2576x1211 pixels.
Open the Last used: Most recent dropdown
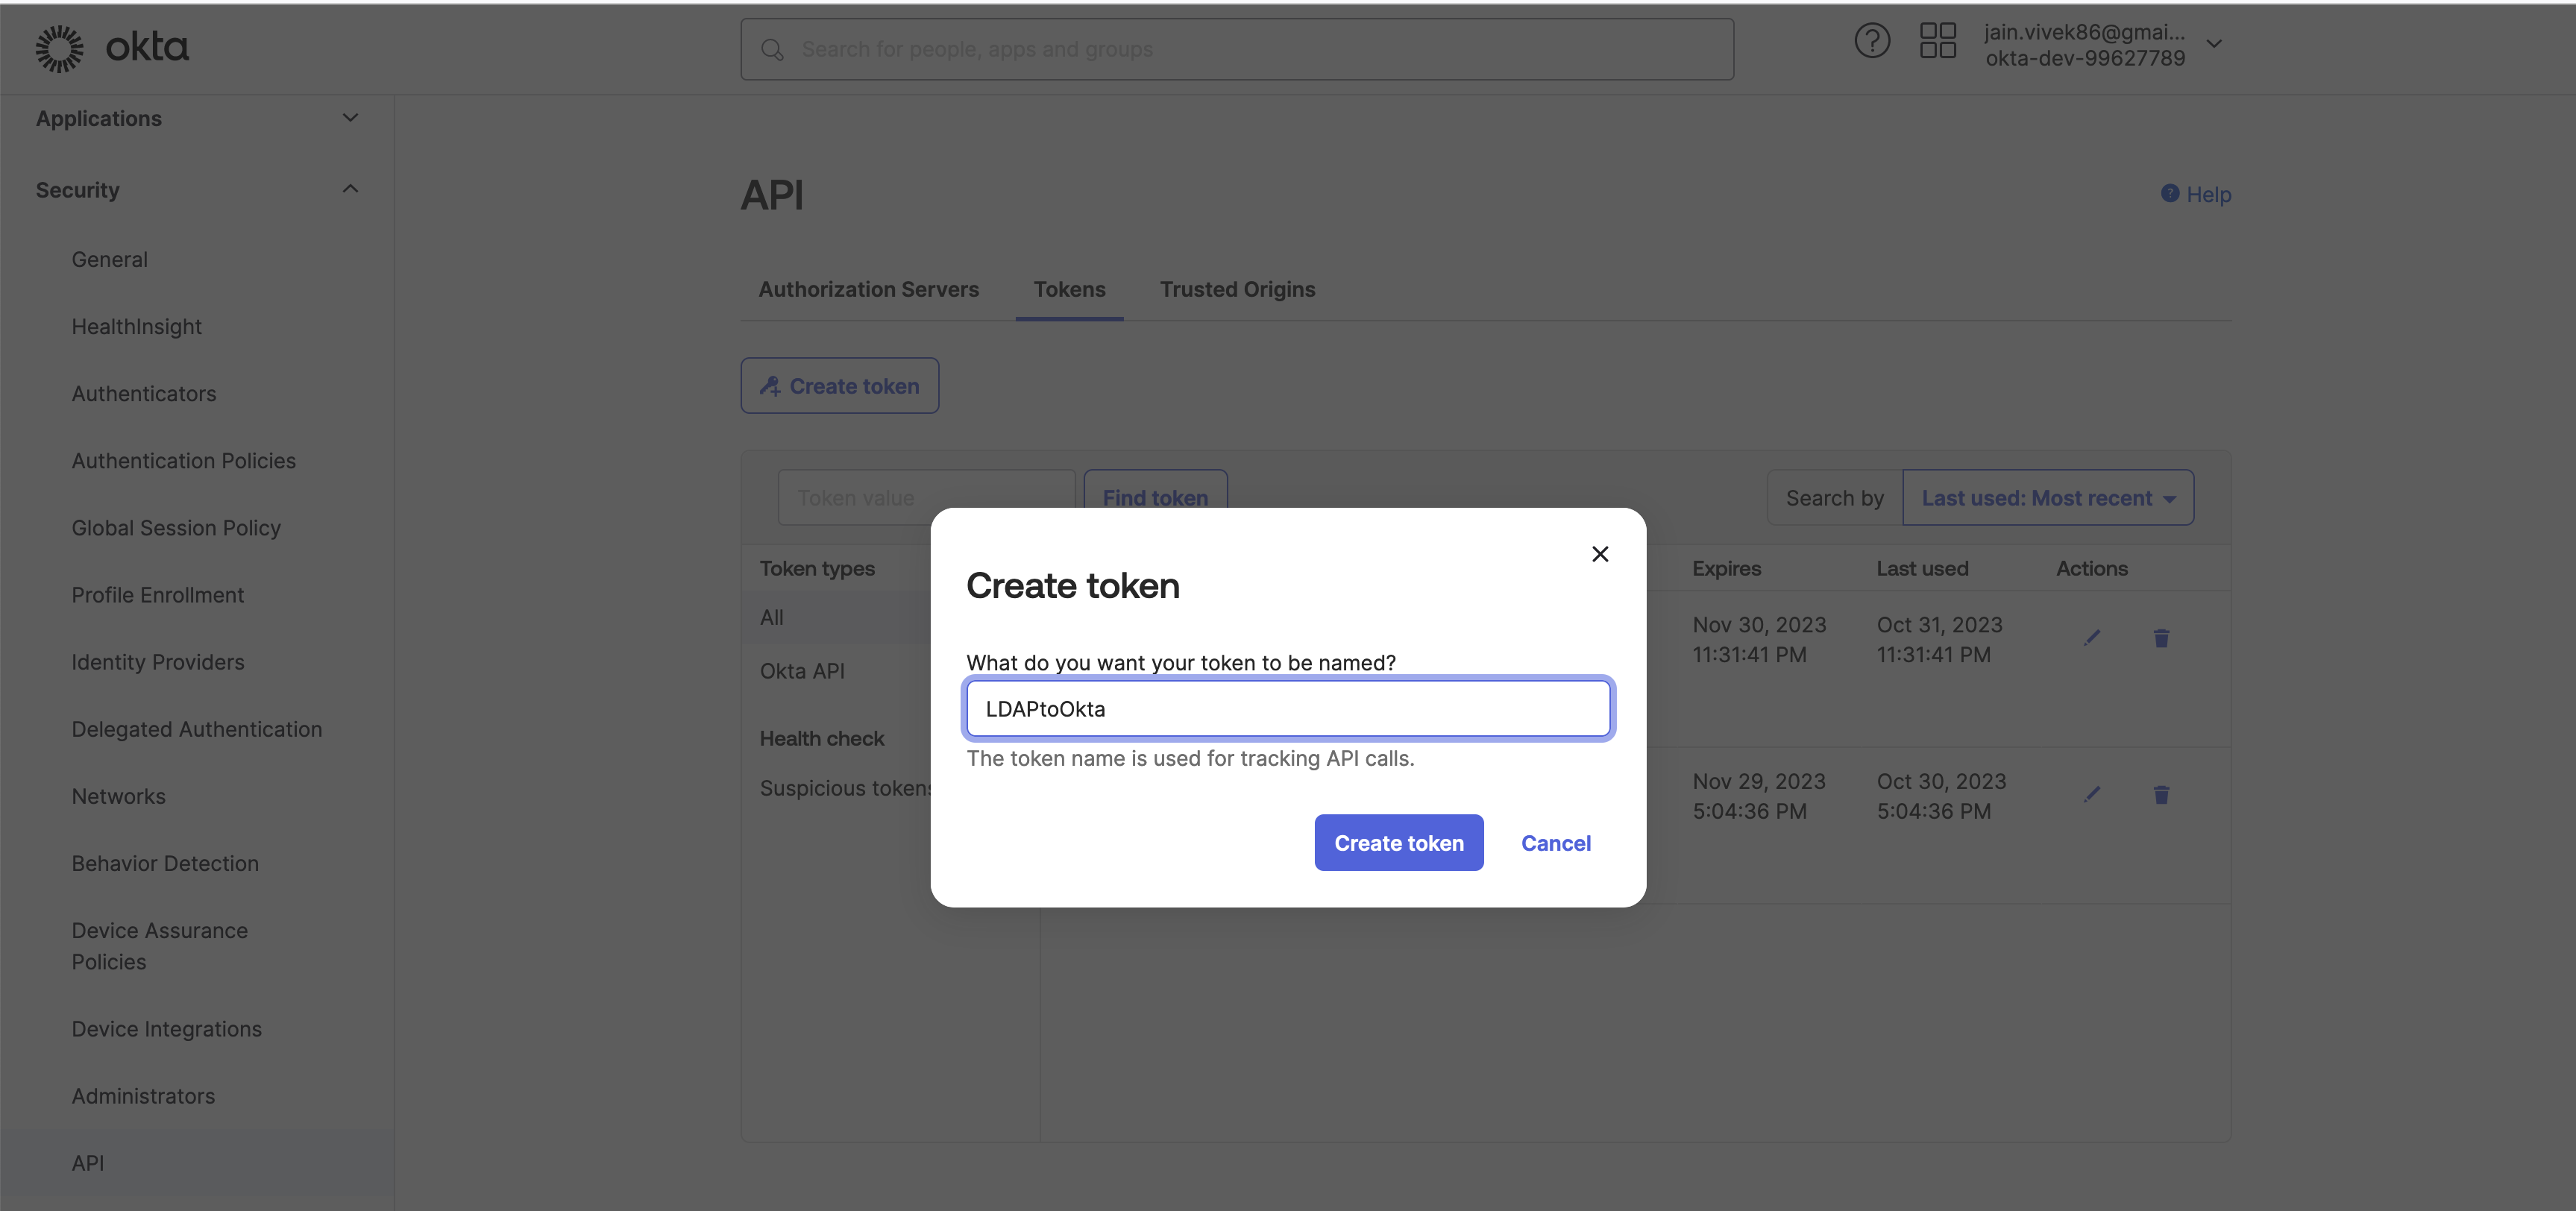coord(2047,498)
